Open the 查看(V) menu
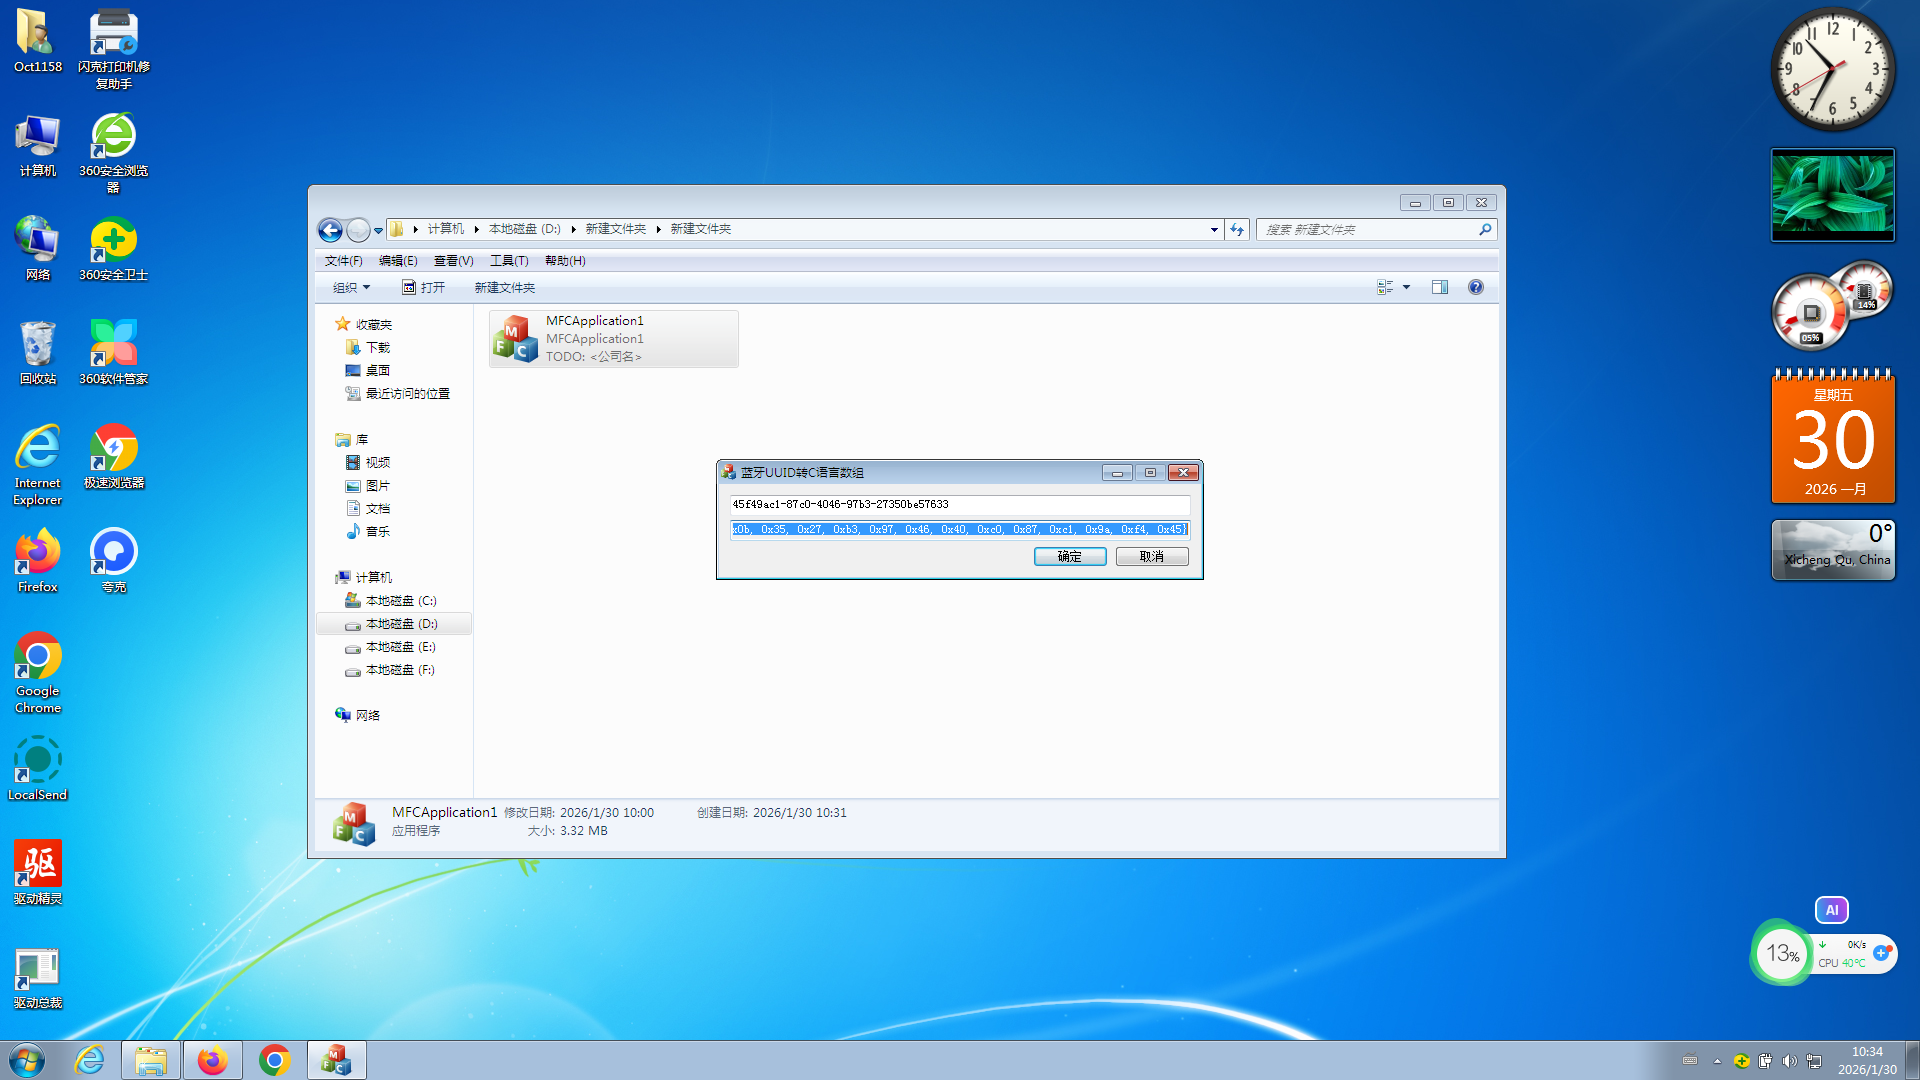The width and height of the screenshot is (1920, 1080). 453,261
